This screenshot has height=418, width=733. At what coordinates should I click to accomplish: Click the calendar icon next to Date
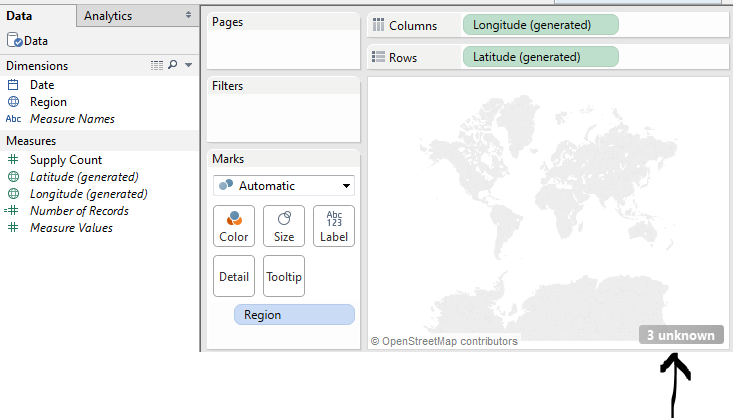click(x=13, y=86)
